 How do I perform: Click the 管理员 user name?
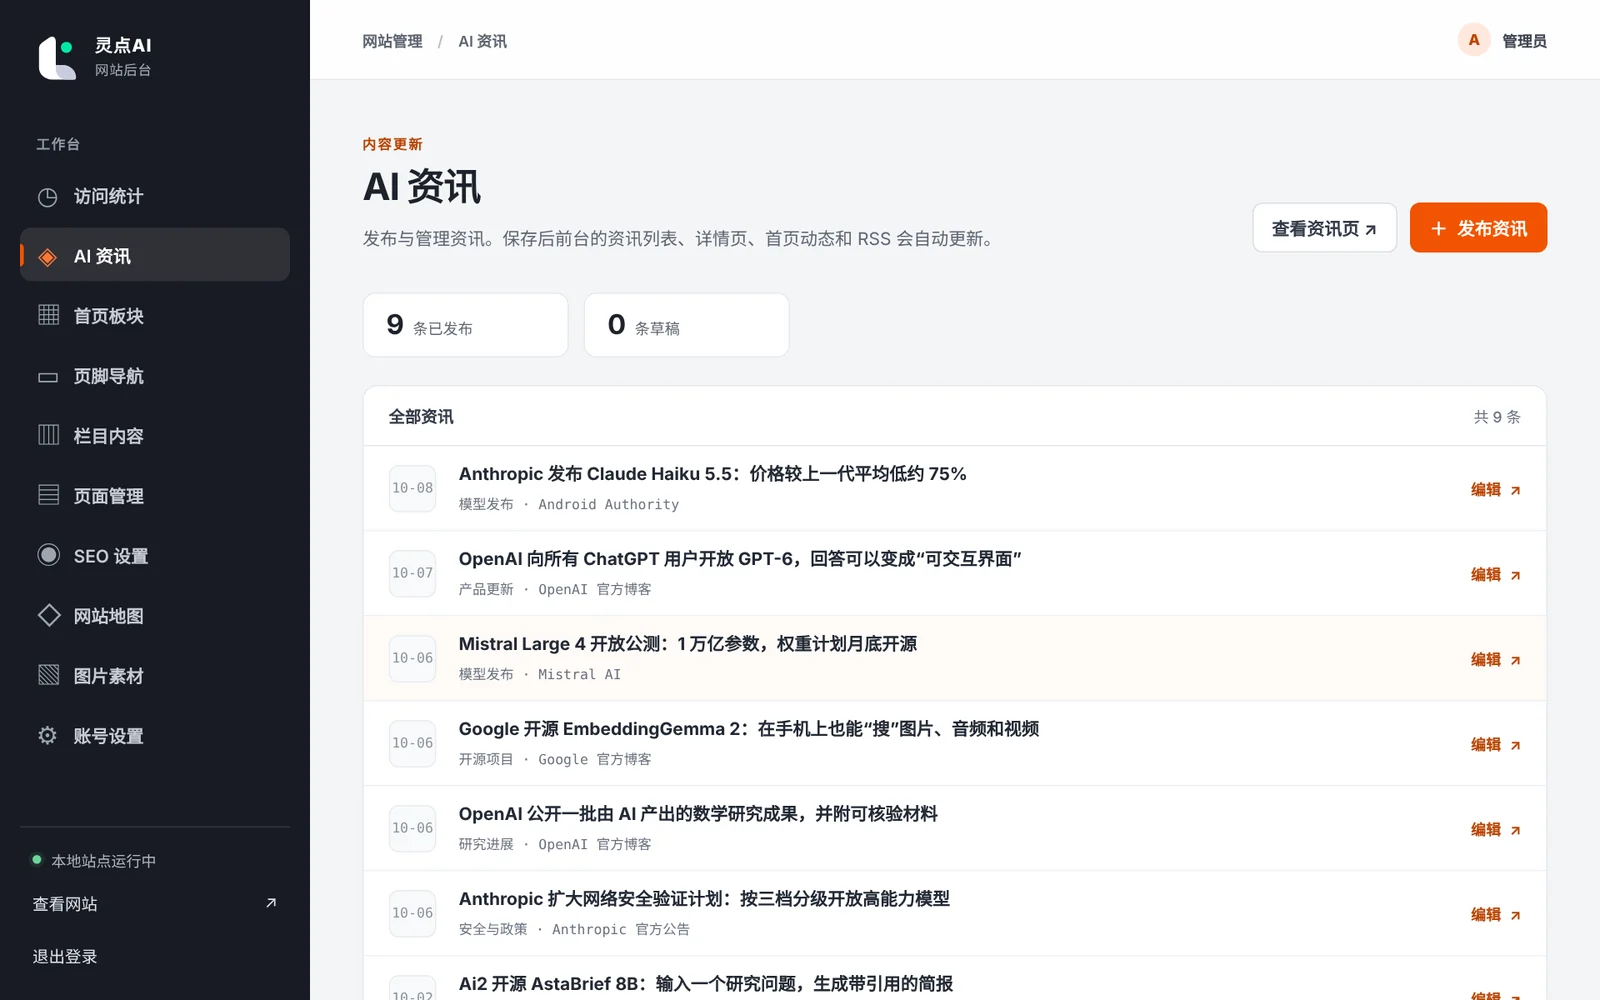click(1524, 41)
